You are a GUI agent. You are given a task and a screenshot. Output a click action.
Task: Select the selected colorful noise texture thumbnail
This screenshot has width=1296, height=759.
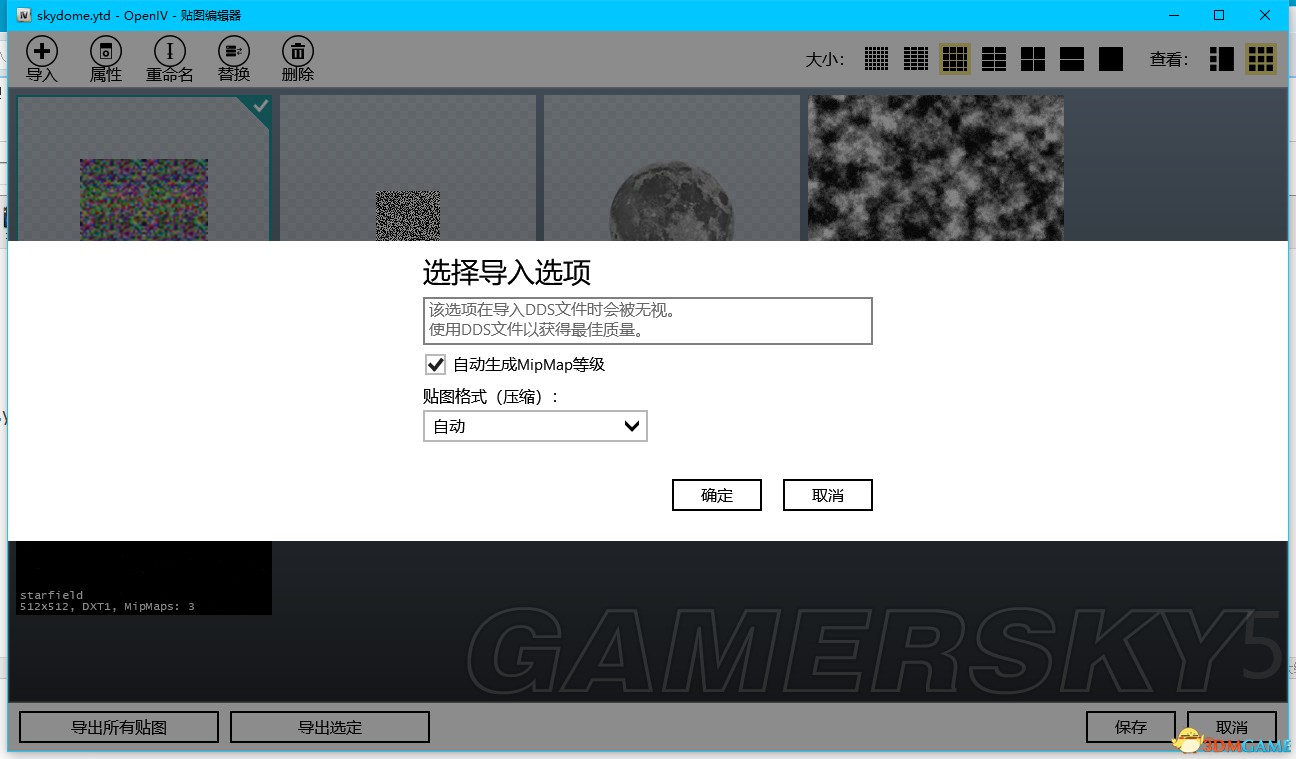tap(144, 168)
